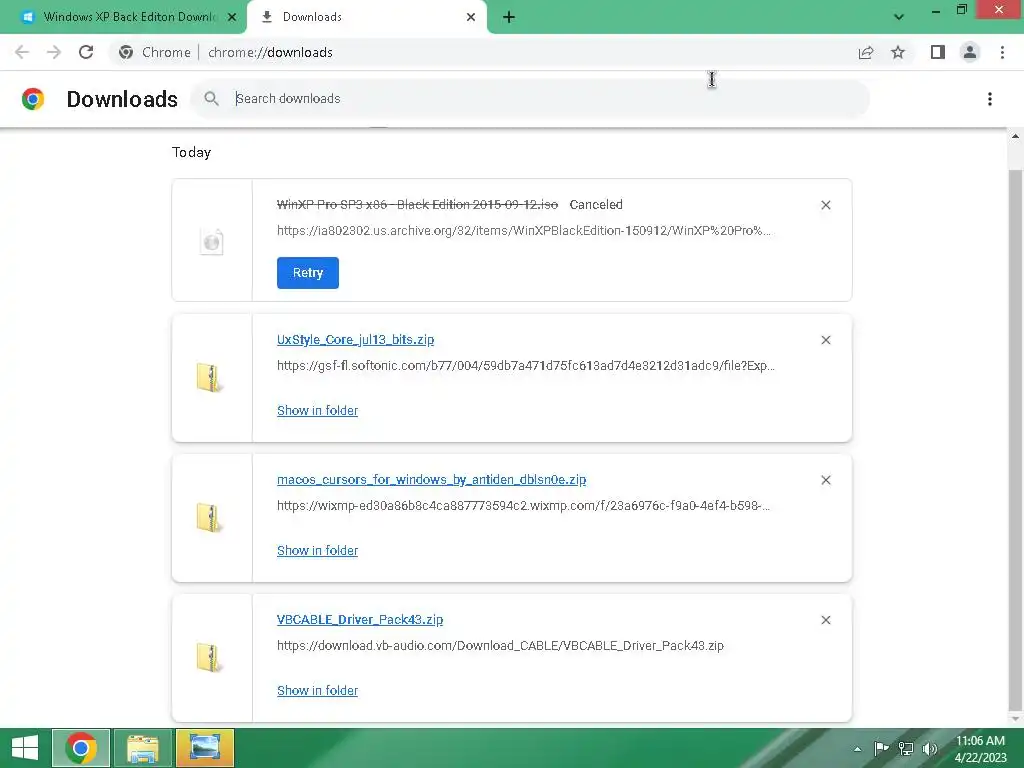Open the volume speaker tray icon
Screen dimensions: 1024x768
(929, 748)
